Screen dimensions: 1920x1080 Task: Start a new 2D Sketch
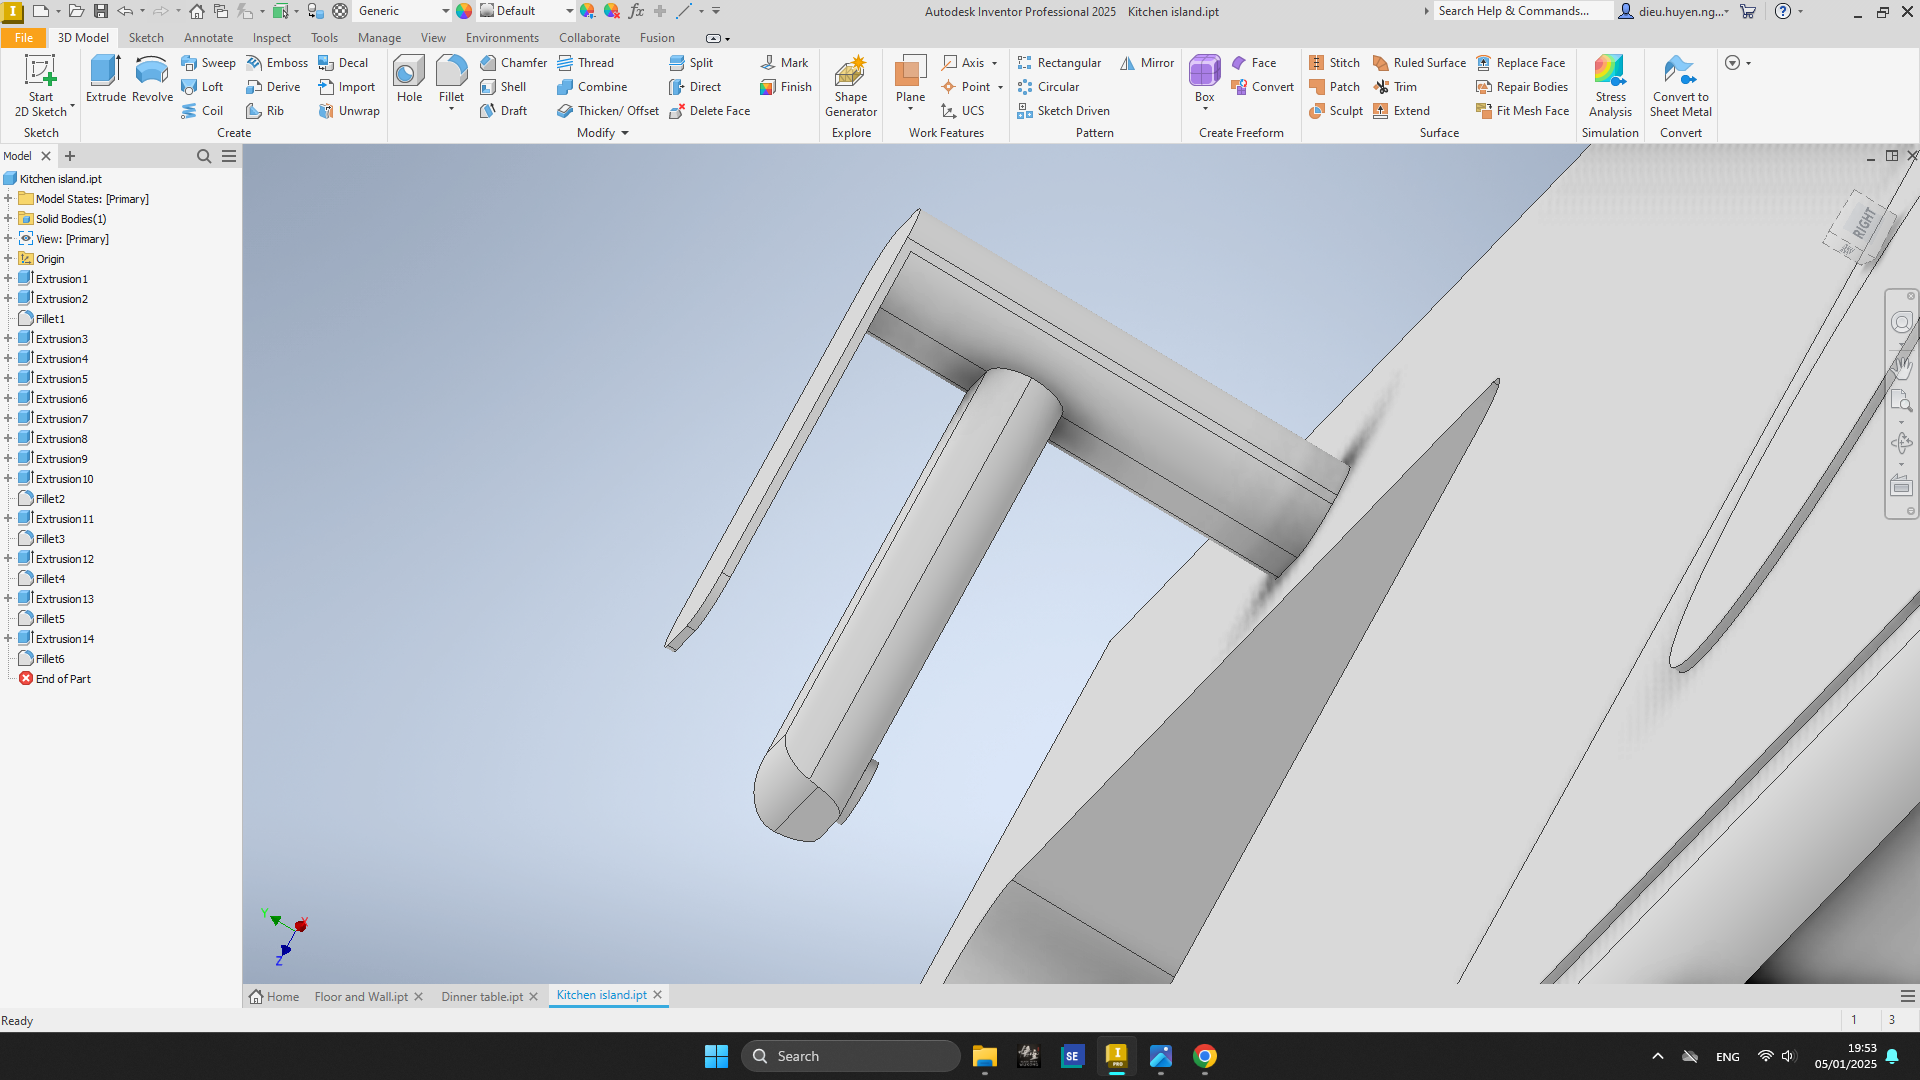tap(40, 86)
